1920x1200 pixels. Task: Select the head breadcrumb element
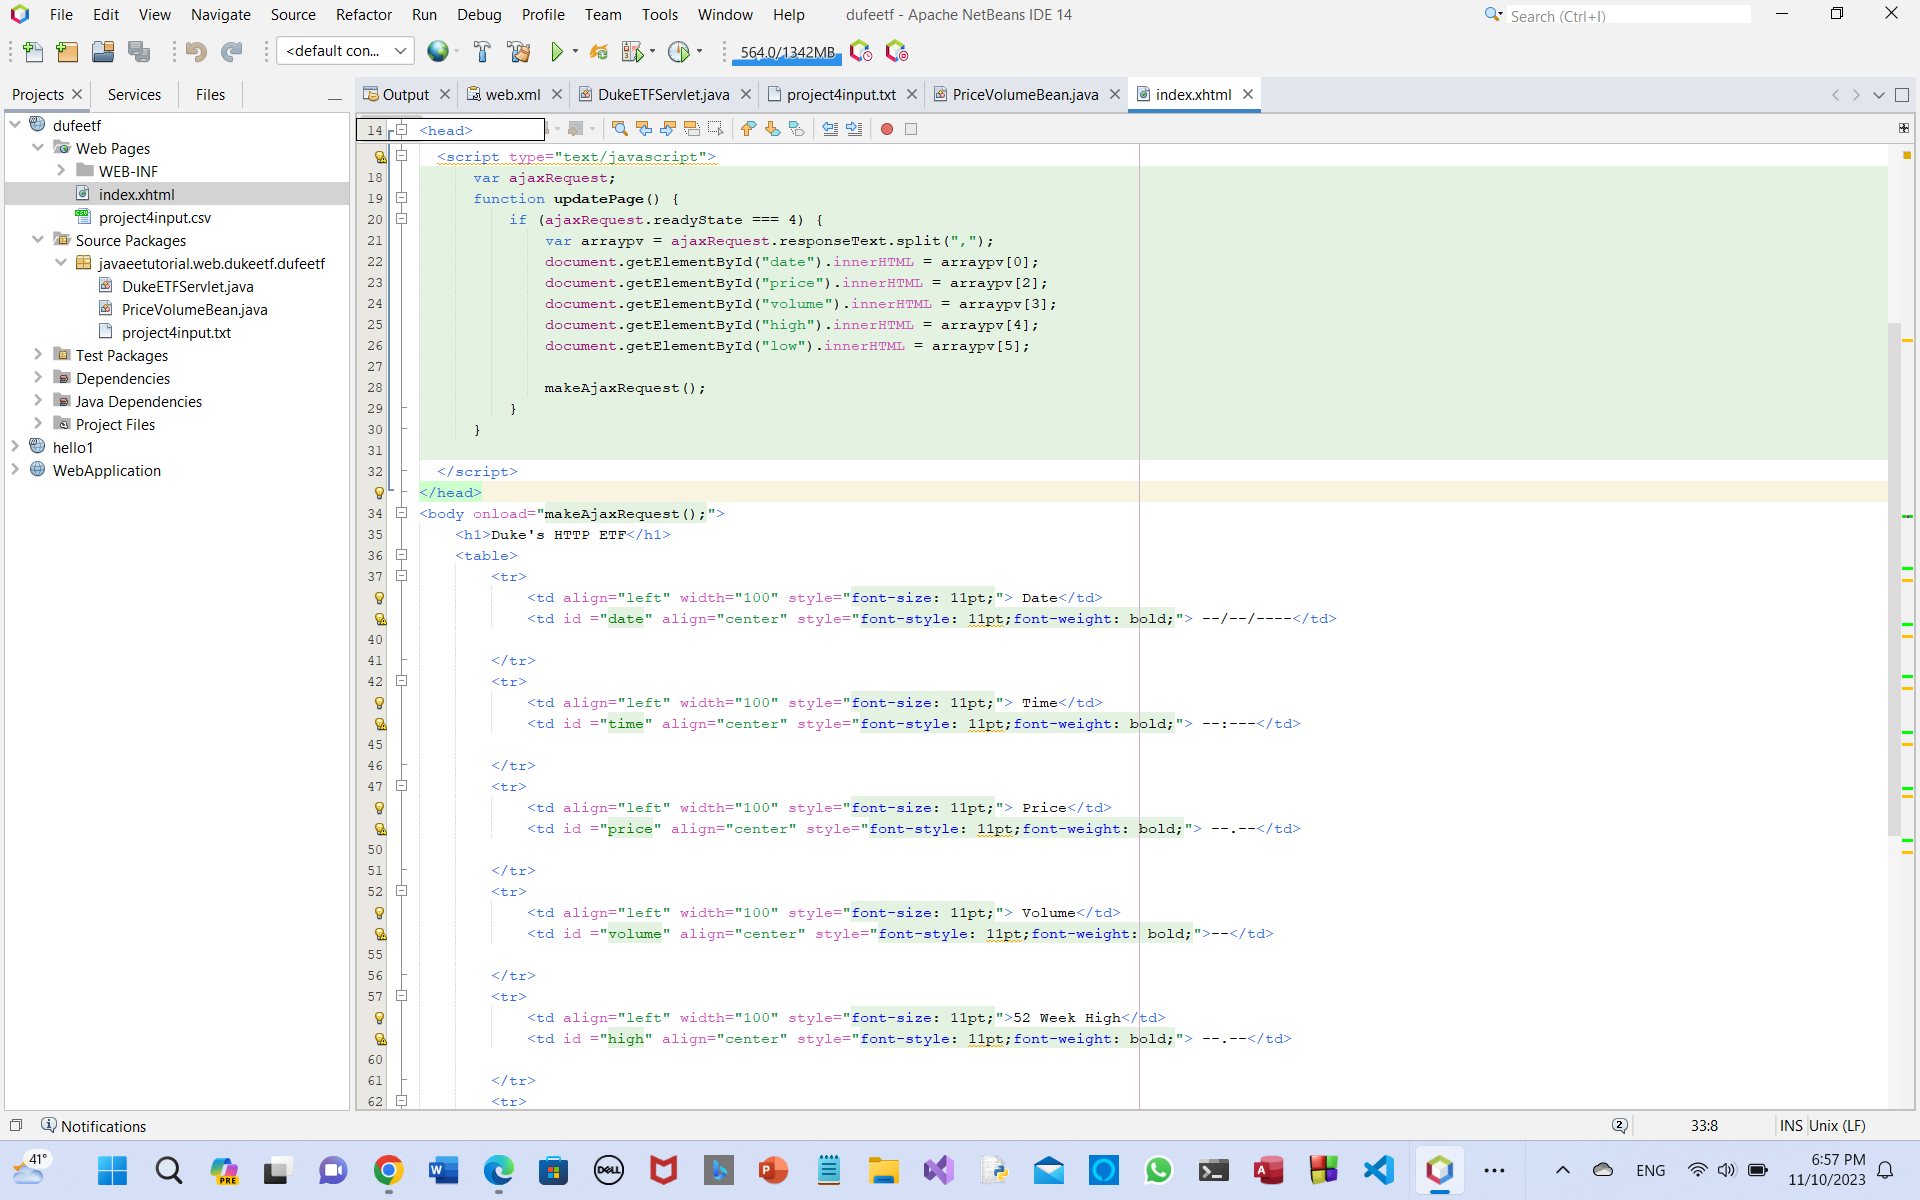click(446, 130)
